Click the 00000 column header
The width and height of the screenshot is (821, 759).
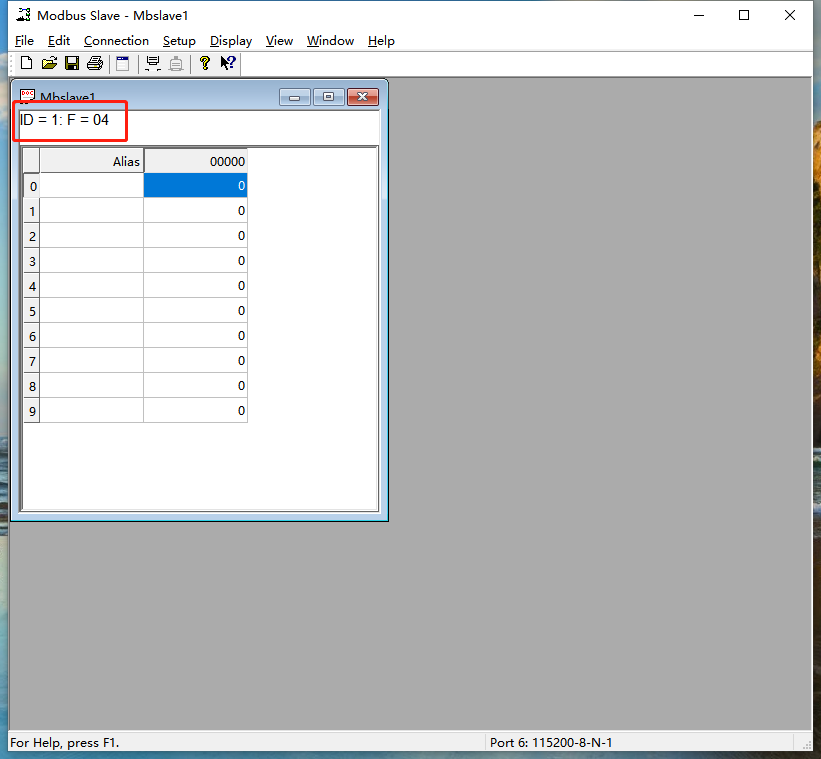point(195,161)
